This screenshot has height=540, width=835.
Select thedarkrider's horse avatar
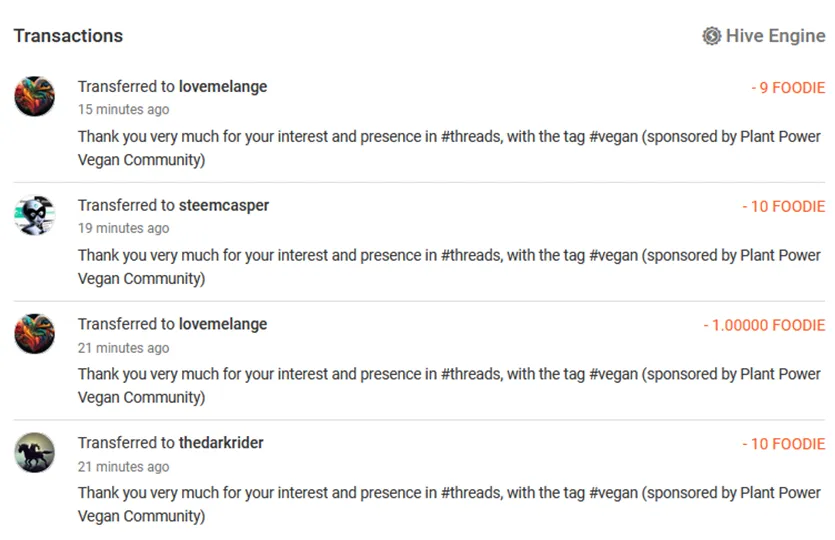coord(34,453)
